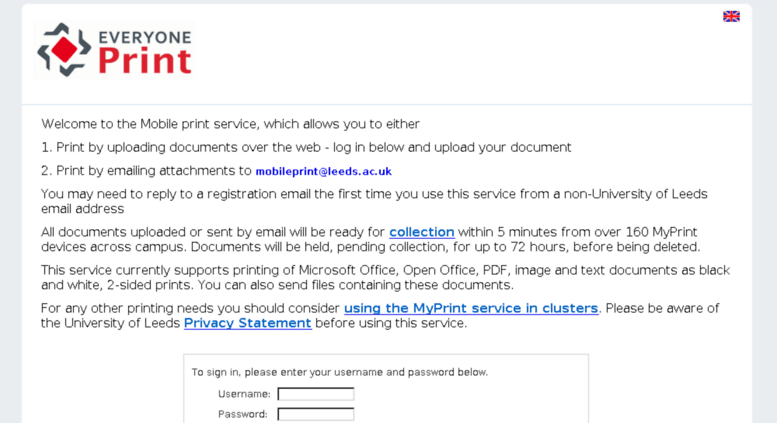The width and height of the screenshot is (777, 423).
Task: Click the UK flag language icon
Action: pos(731,16)
